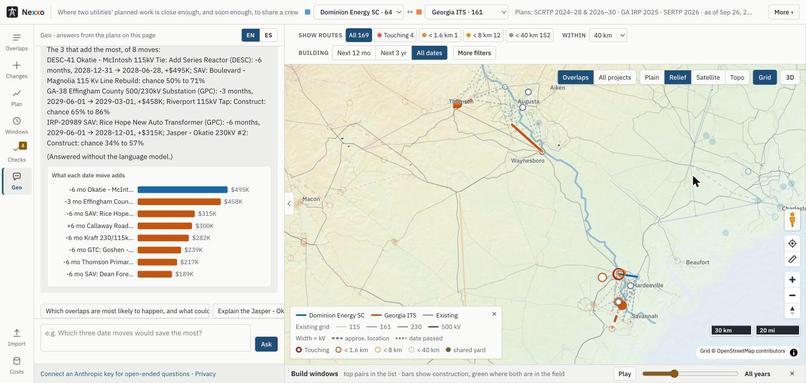The image size is (806, 383).
Task: Open the Privacy link
Action: coord(205,374)
